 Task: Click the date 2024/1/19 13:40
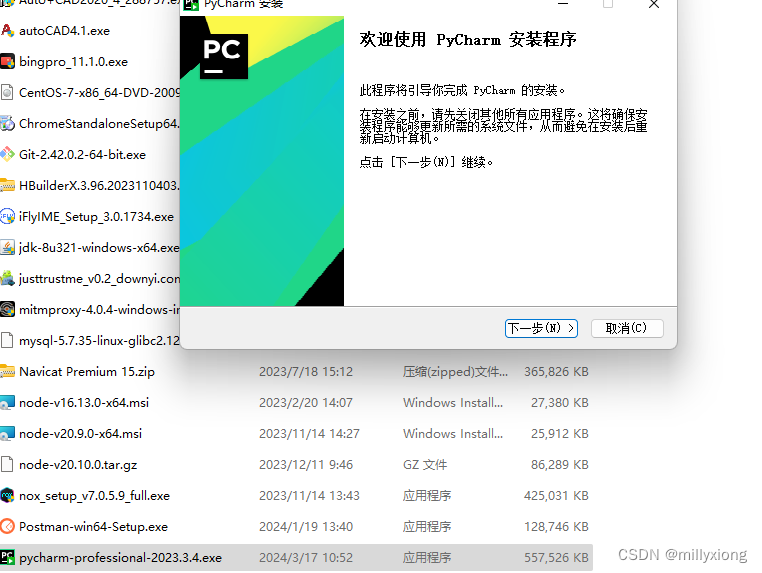[x=306, y=527]
